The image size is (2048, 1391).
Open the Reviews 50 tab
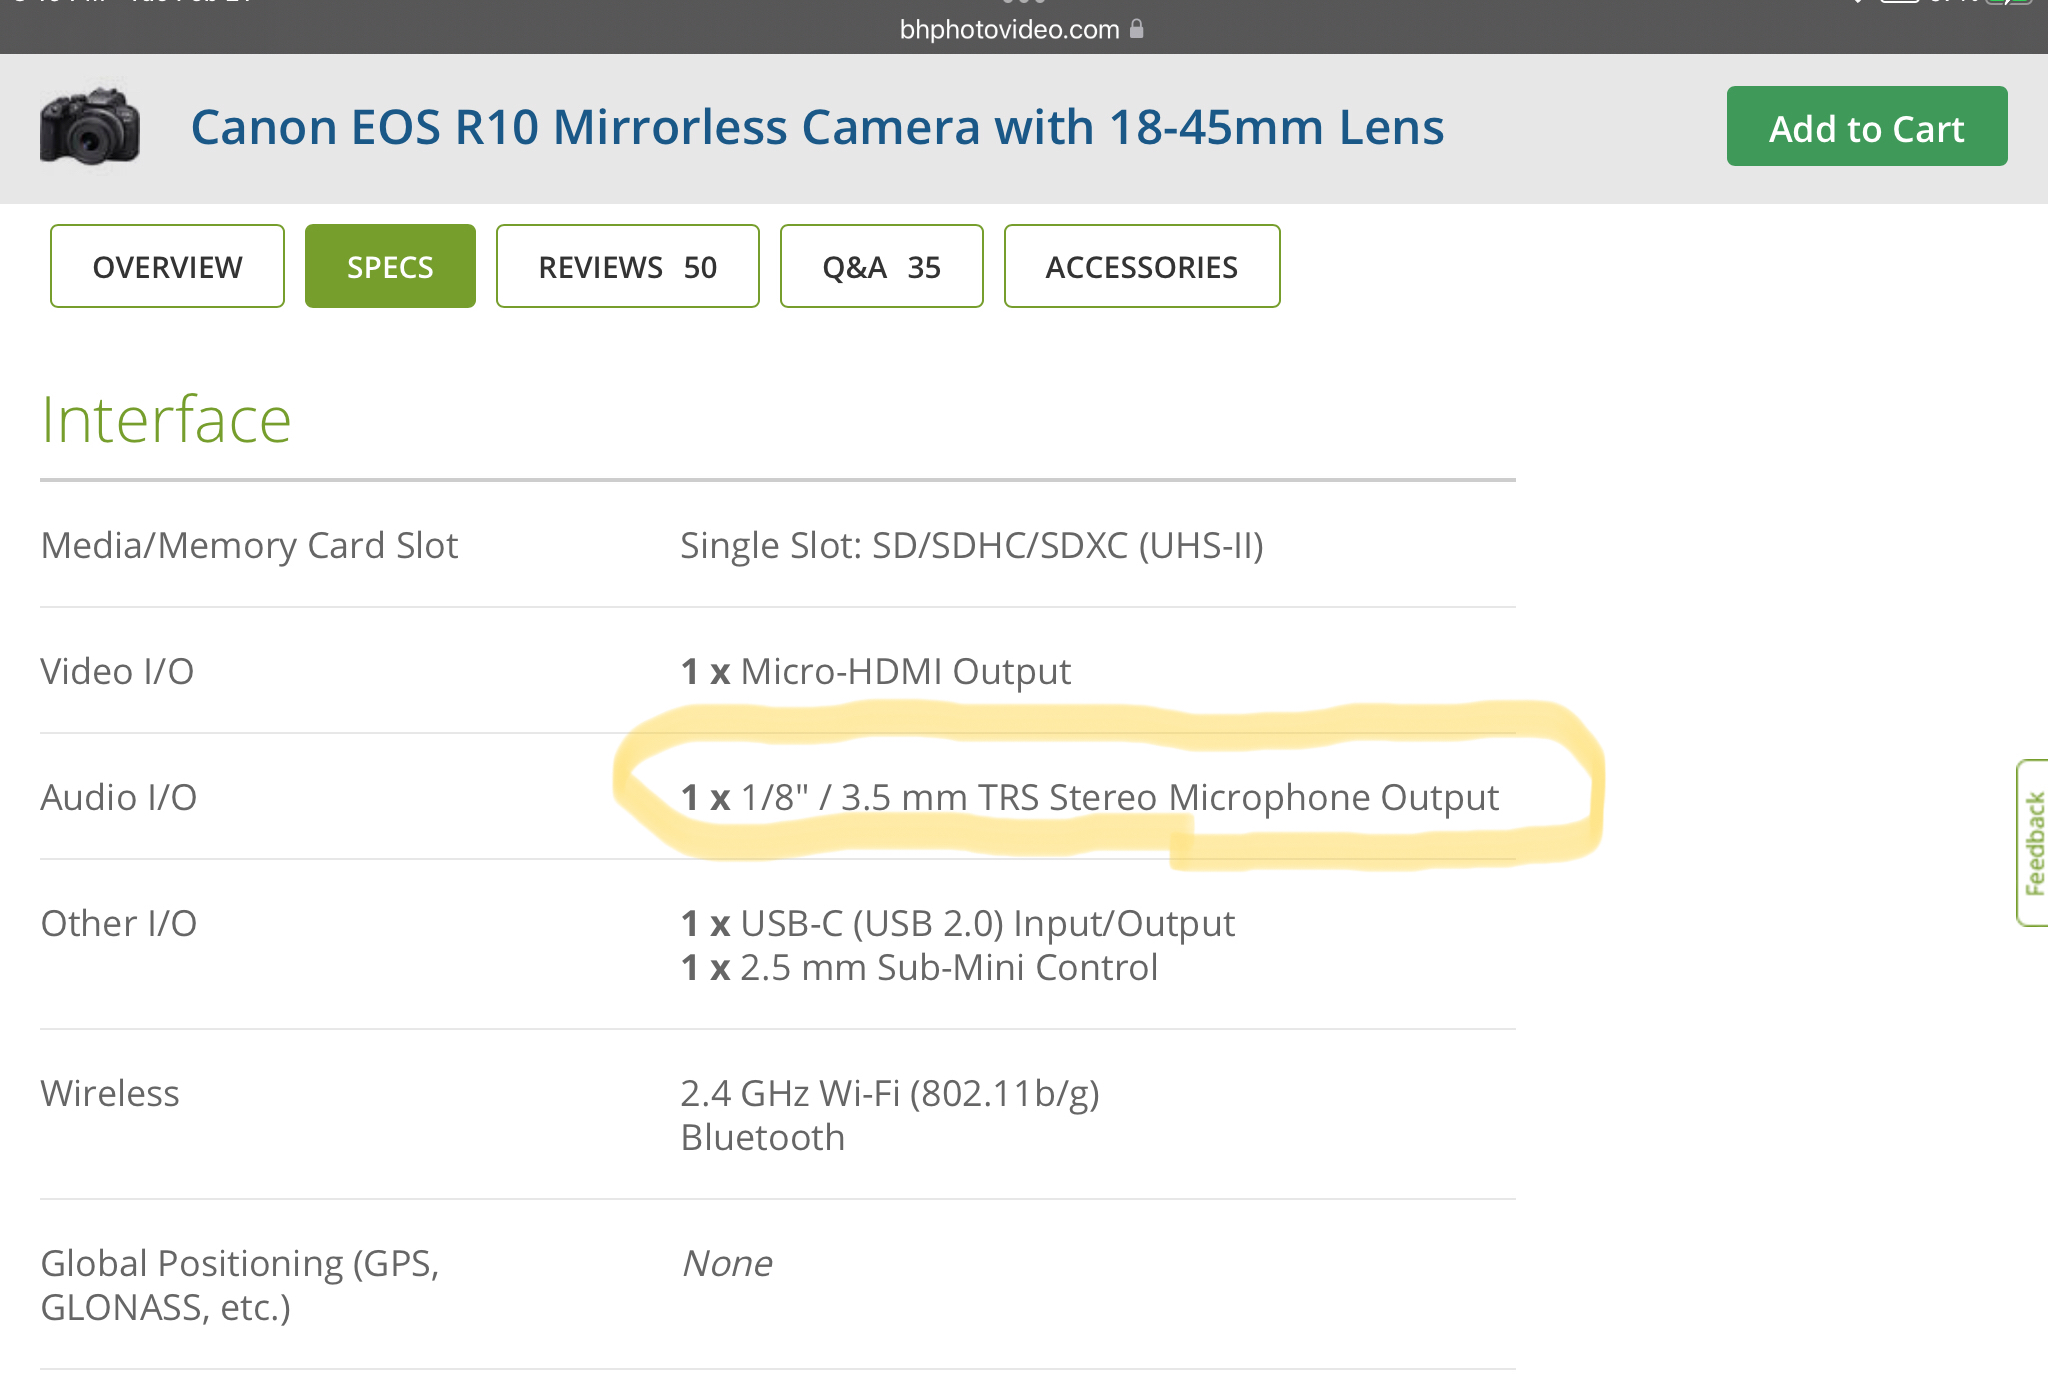click(x=627, y=267)
